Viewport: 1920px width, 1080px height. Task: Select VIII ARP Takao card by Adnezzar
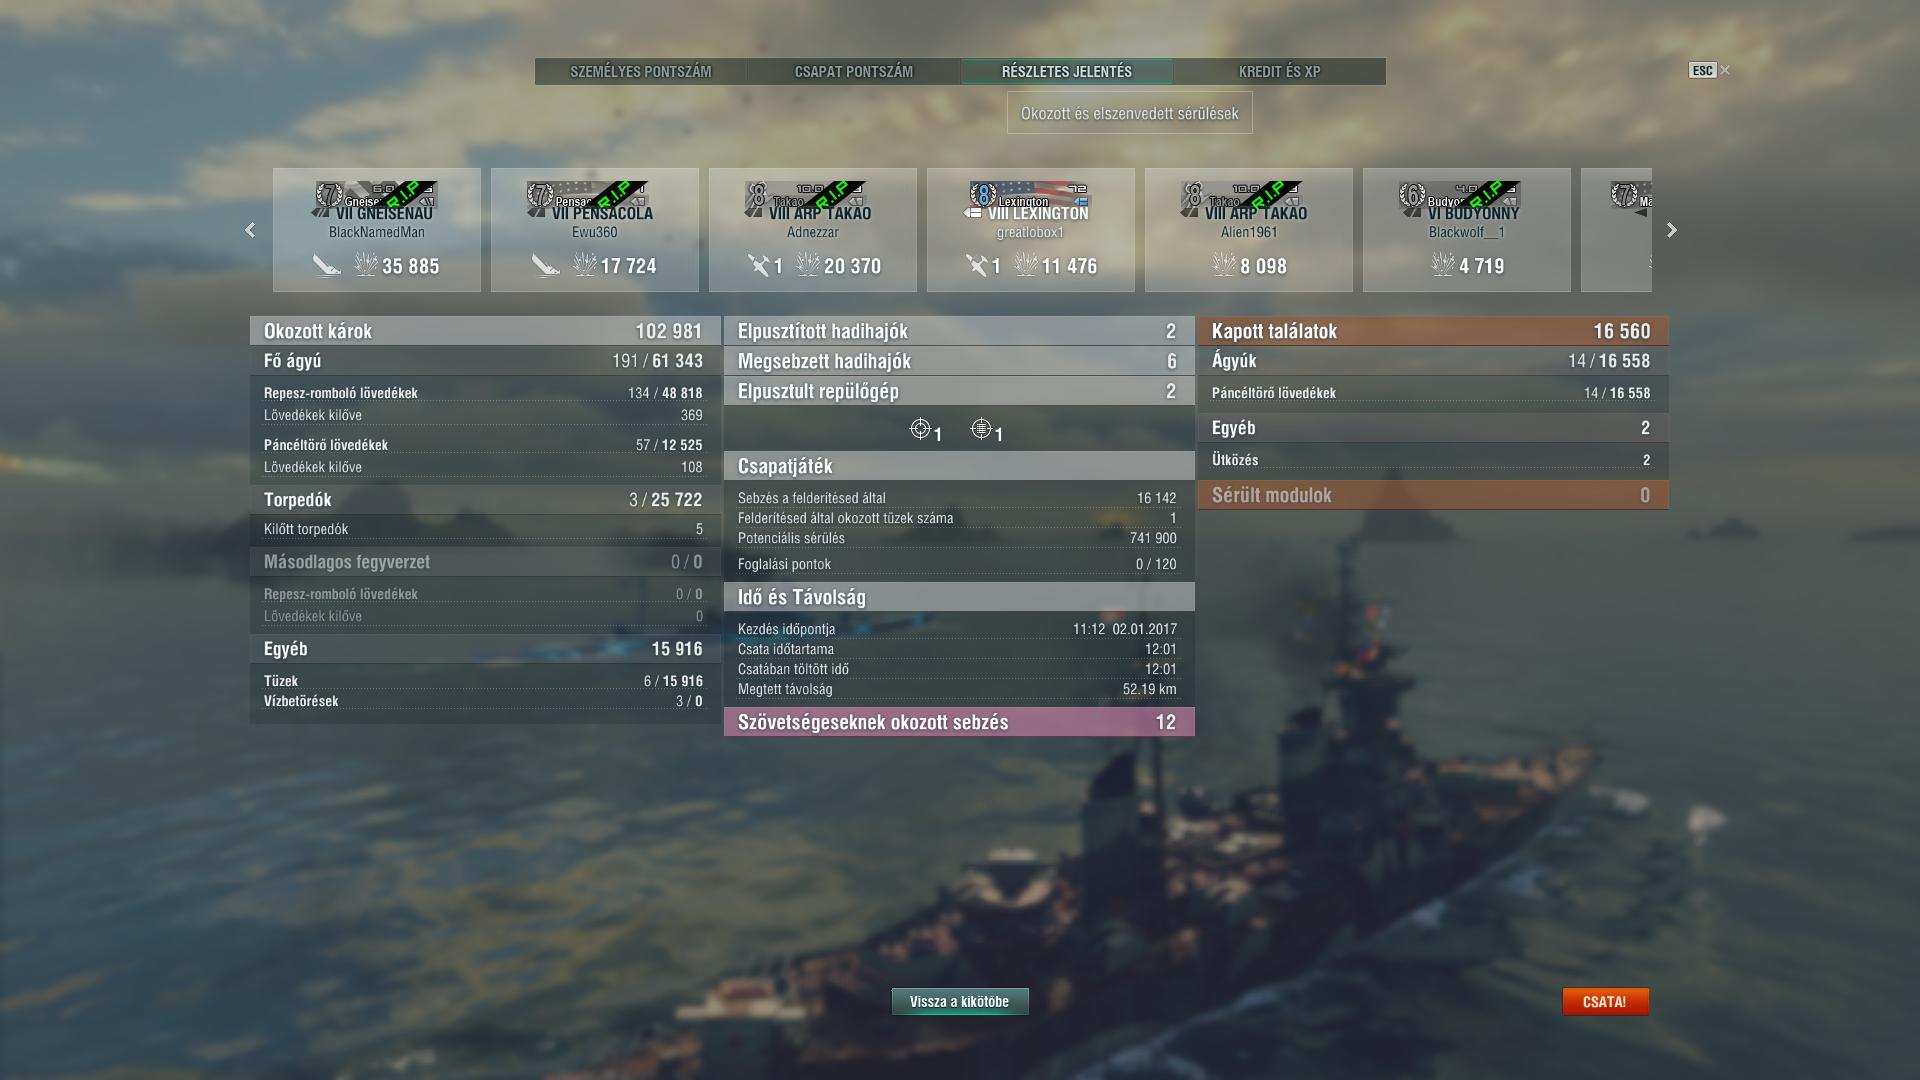coord(813,230)
